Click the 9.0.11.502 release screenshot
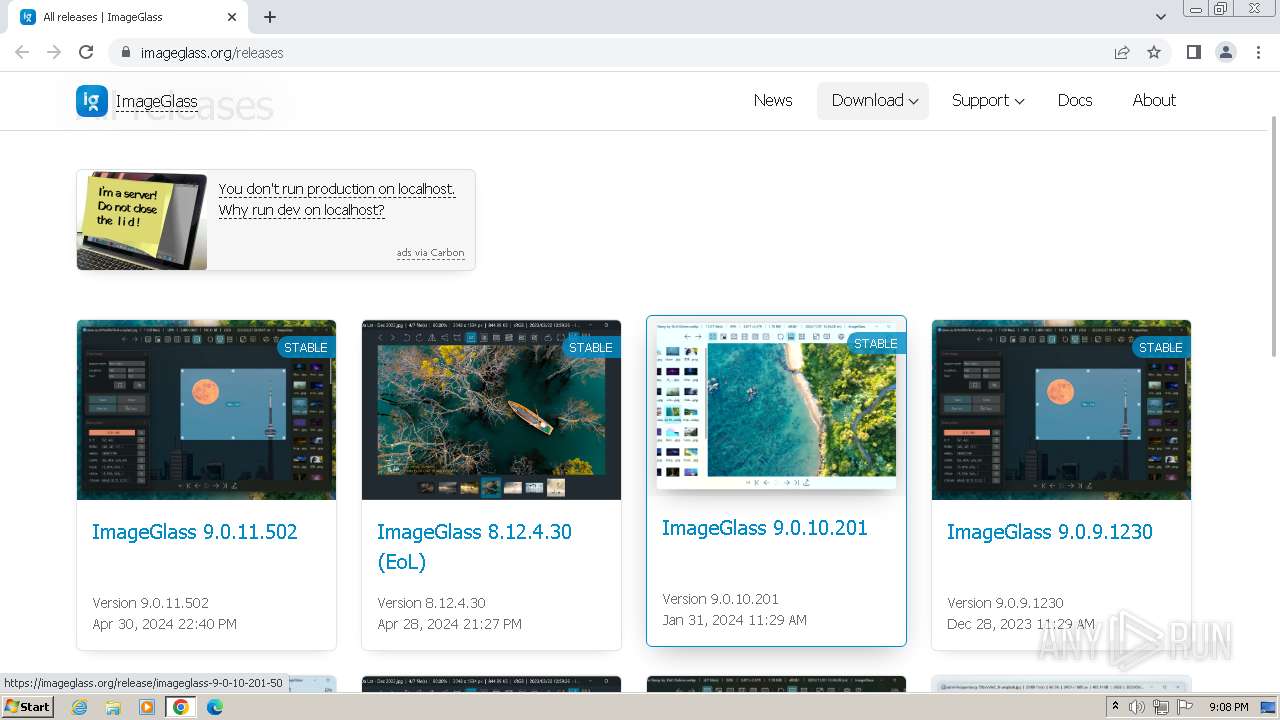This screenshot has height=720, width=1280. [206, 410]
